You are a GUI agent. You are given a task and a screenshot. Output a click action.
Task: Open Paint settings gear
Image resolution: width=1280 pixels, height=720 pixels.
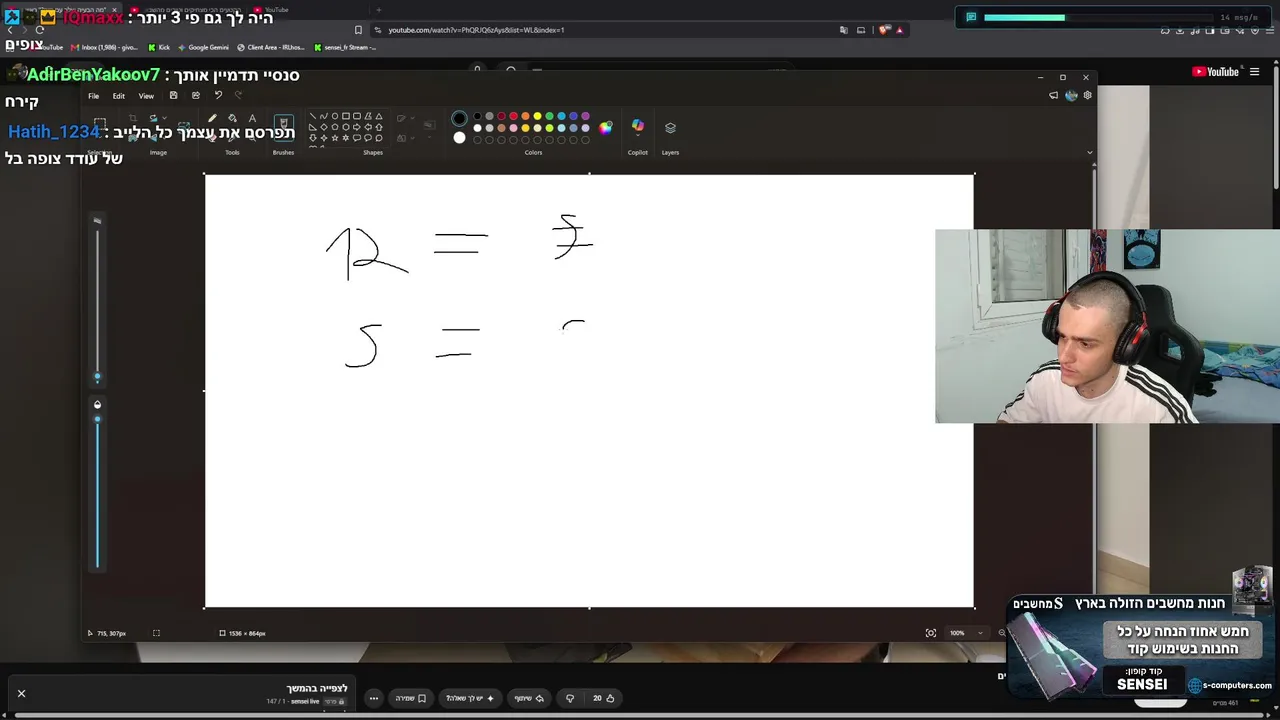(x=1088, y=96)
